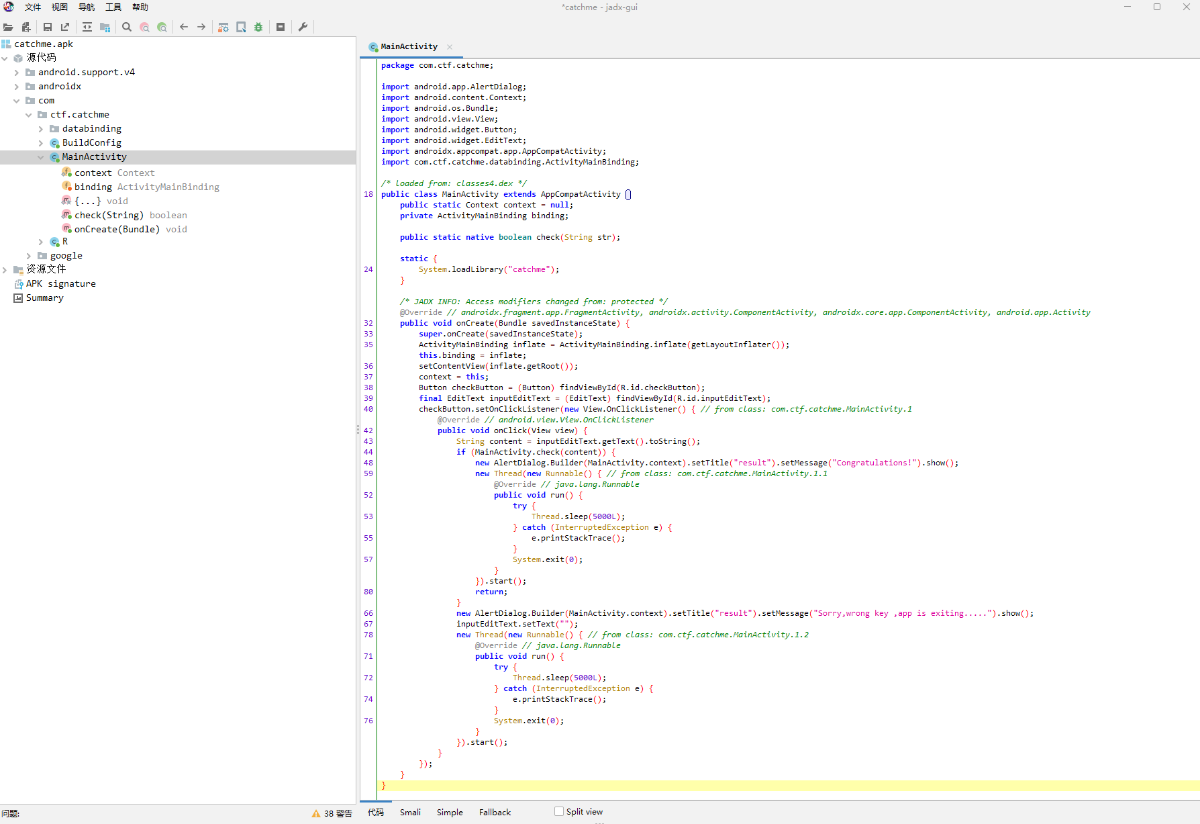Click the open file folder icon
Screen dimensions: 1200x824
[x=8, y=27]
